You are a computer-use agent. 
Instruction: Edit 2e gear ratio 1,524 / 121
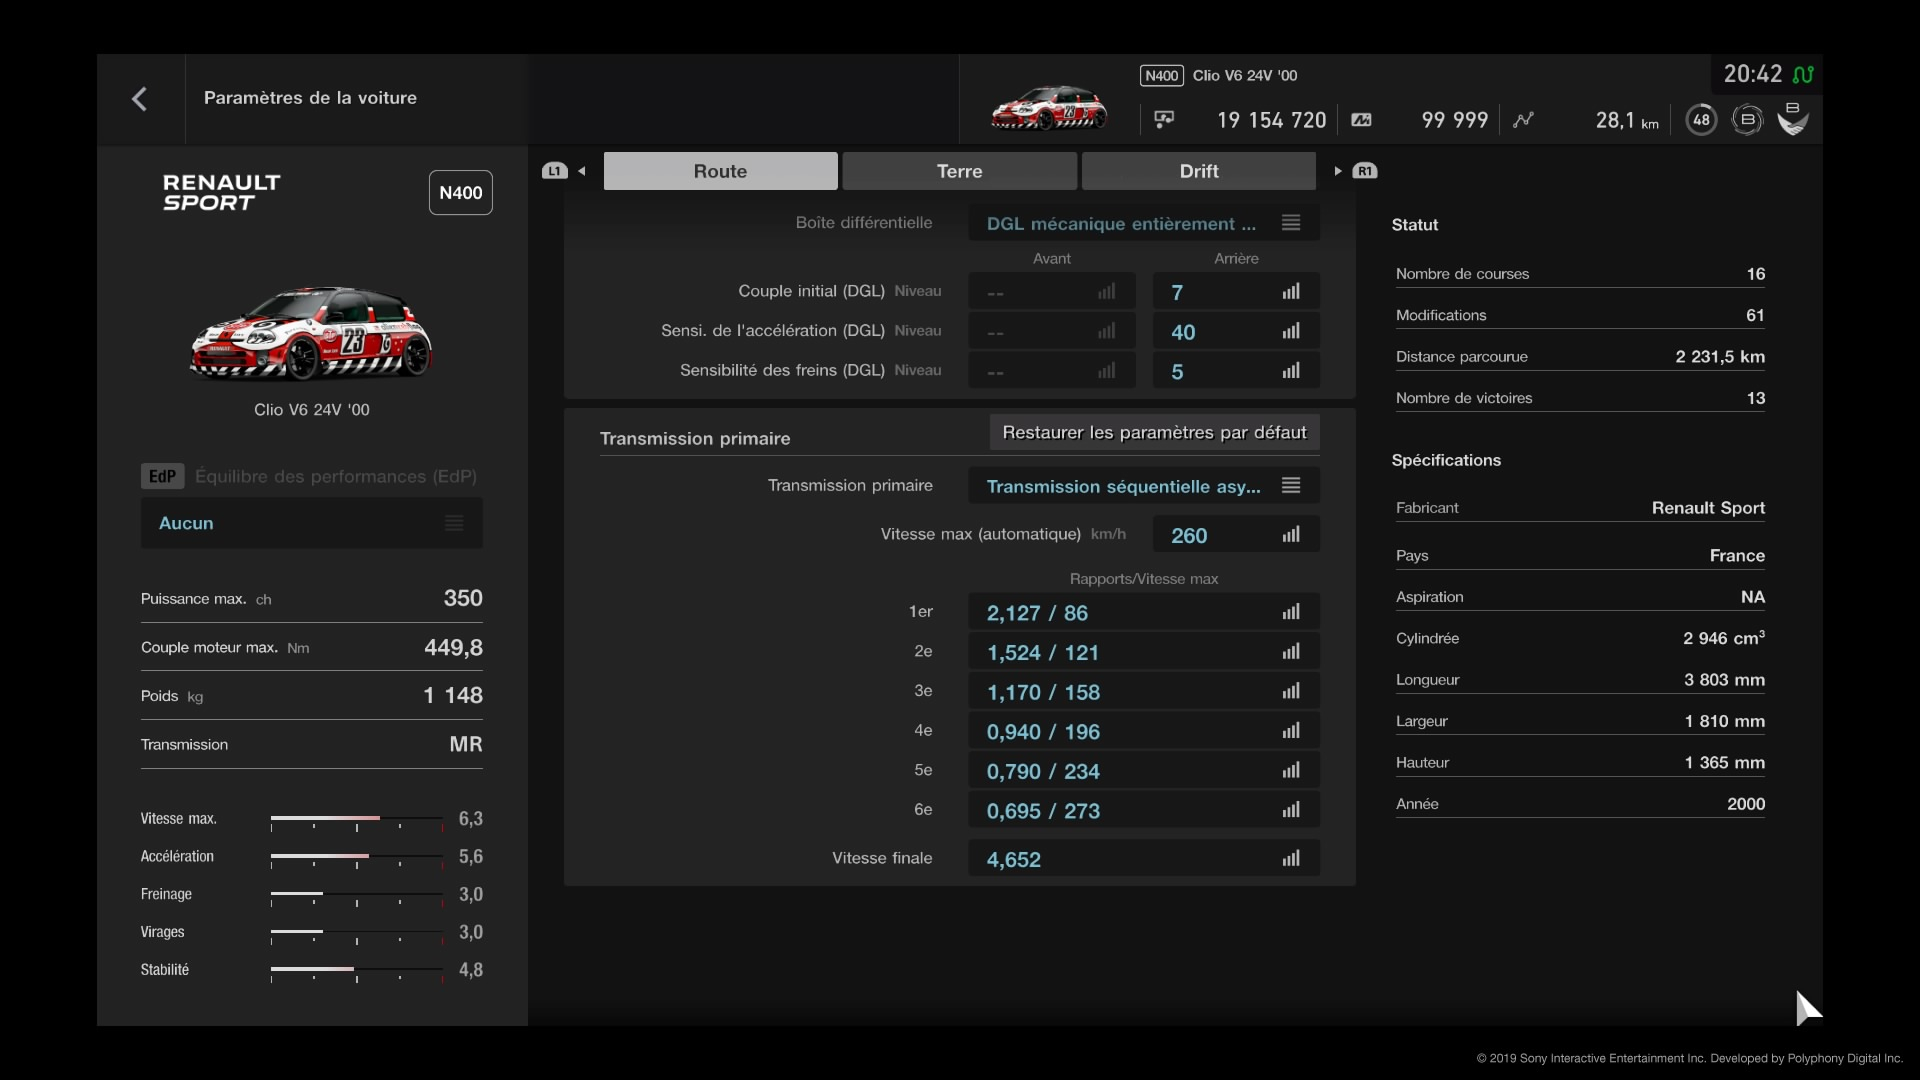pos(1144,652)
